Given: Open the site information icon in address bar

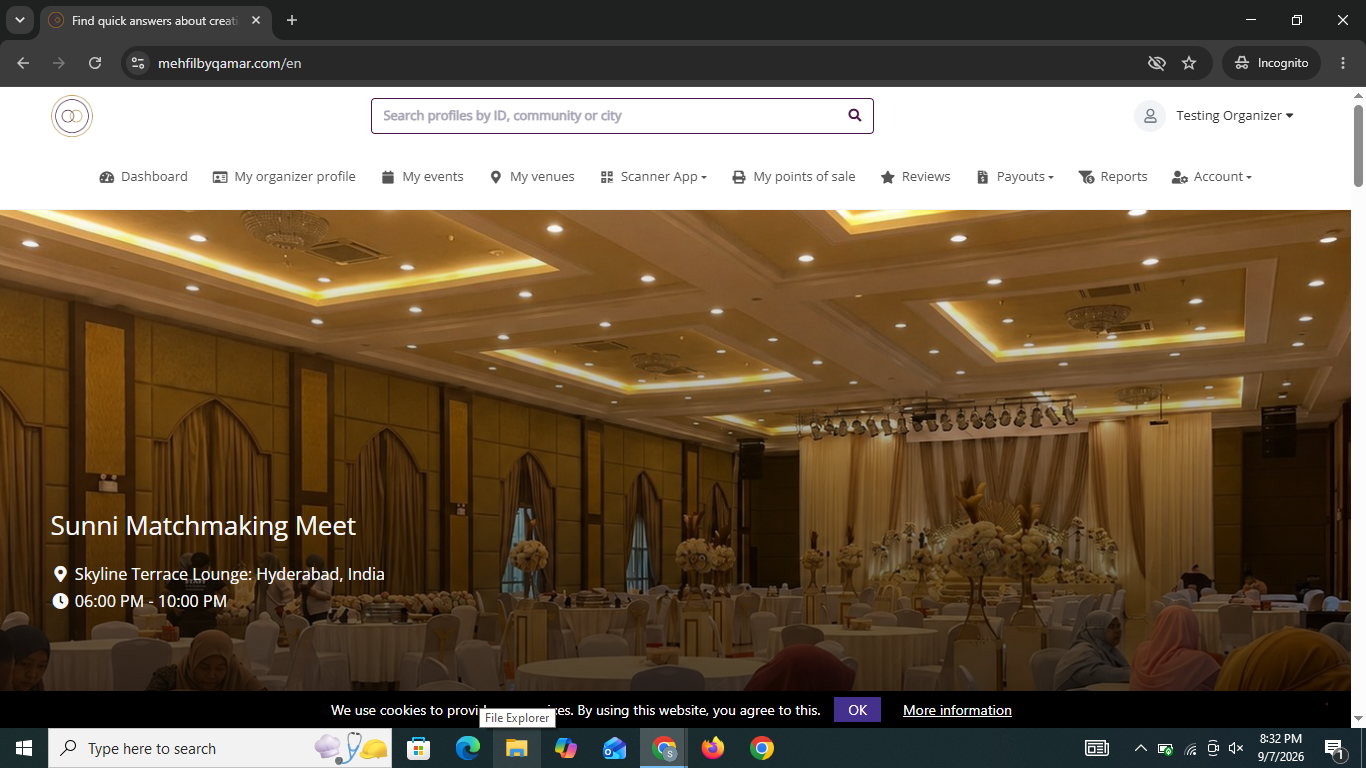Looking at the screenshot, I should point(138,63).
